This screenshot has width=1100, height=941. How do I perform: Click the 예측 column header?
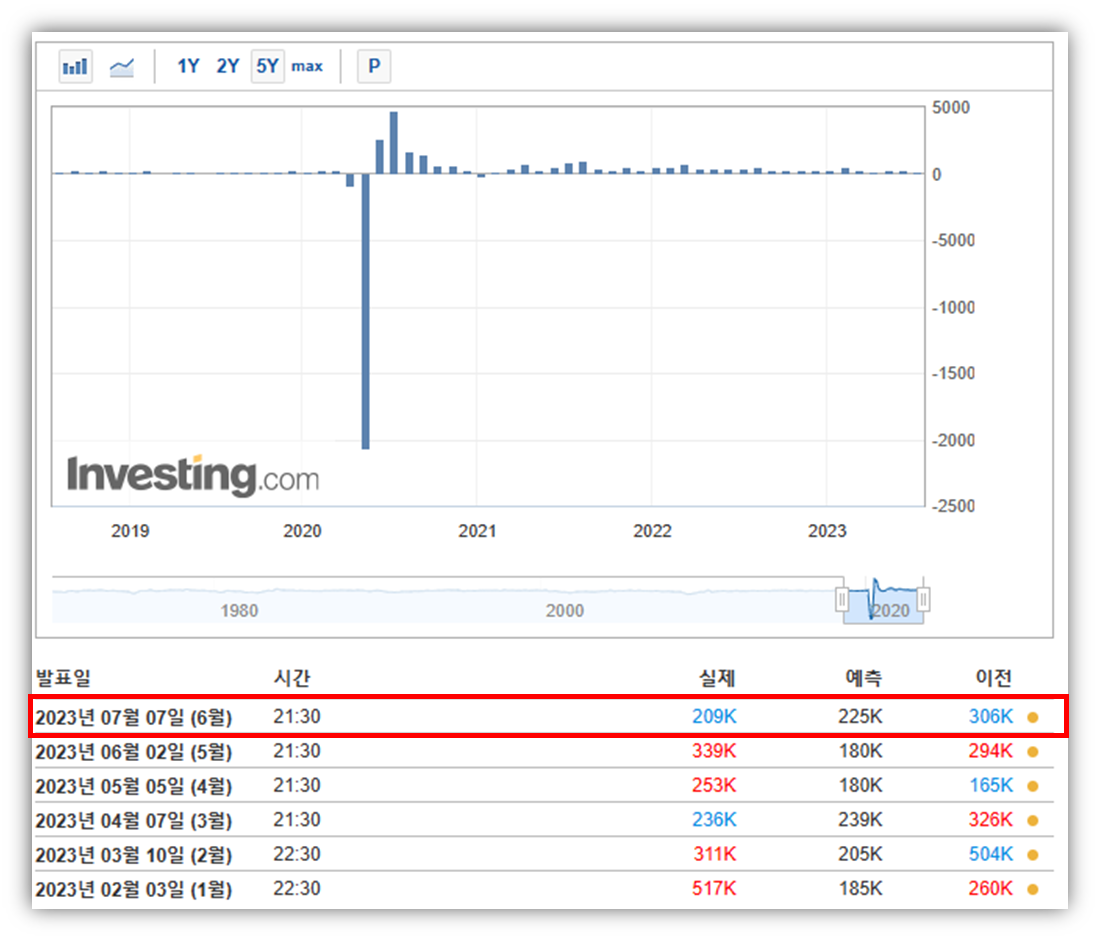pos(863,678)
